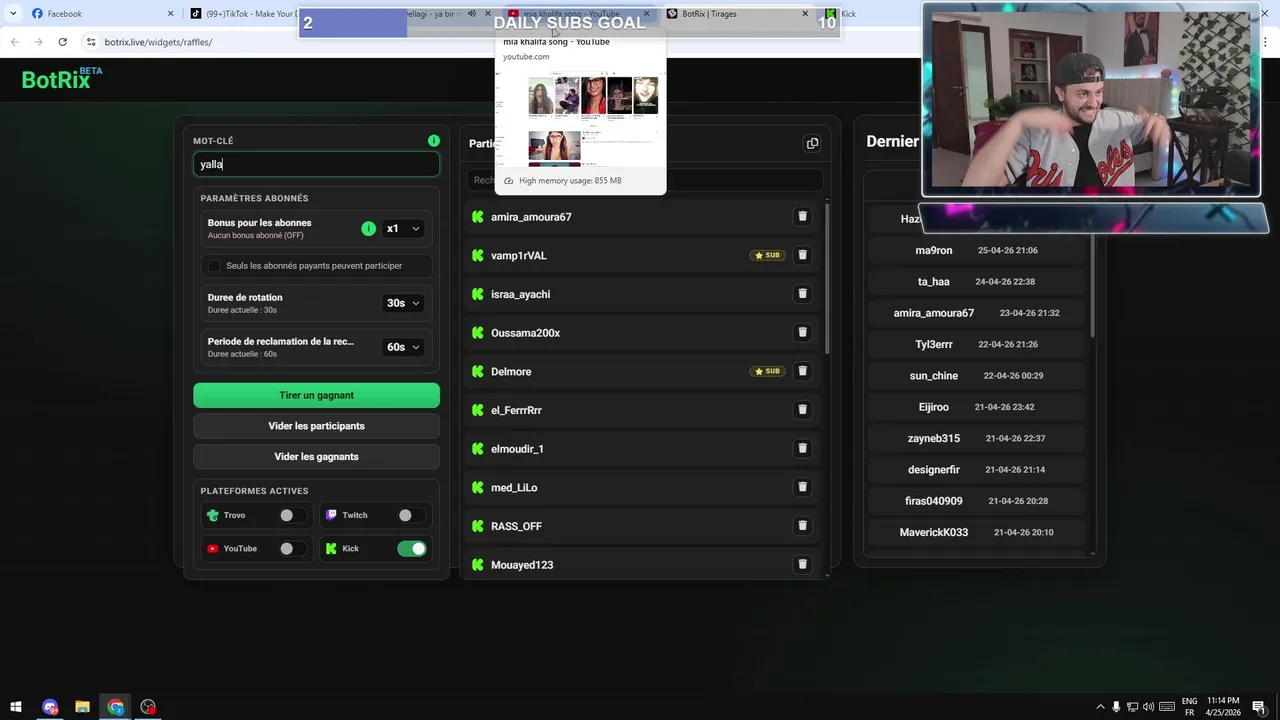This screenshot has width=1280, height=720.
Task: Copy participants list icon
Action: 812,143
